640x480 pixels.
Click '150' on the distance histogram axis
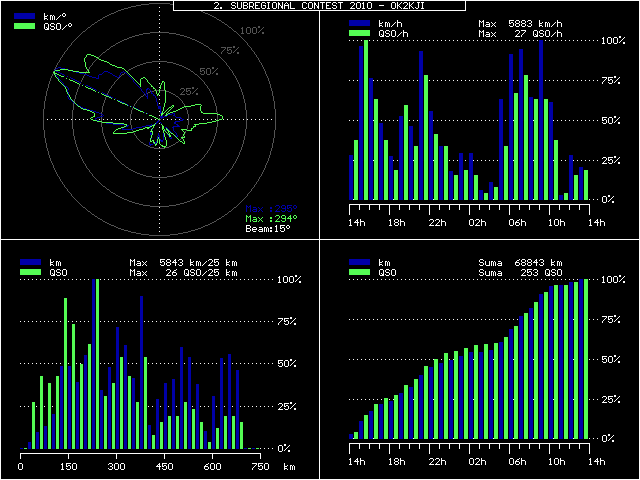[x=69, y=467]
